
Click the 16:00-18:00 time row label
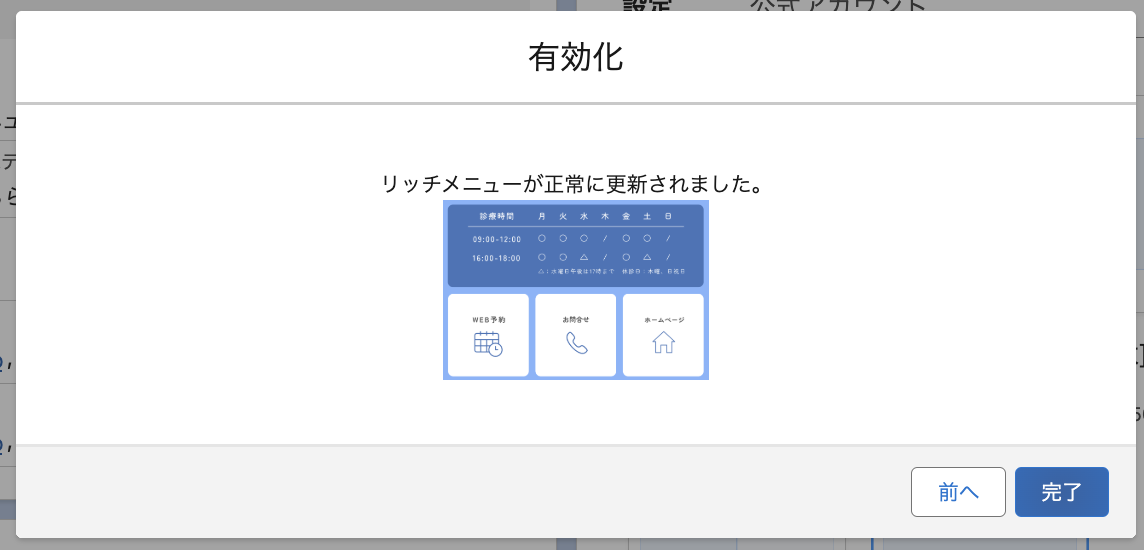click(496, 258)
